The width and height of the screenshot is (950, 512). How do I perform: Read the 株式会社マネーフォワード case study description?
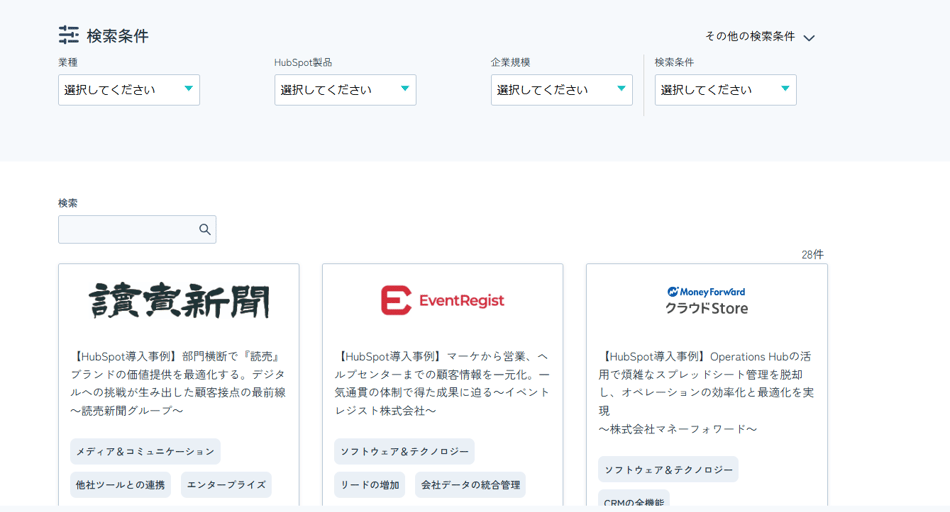(706, 393)
